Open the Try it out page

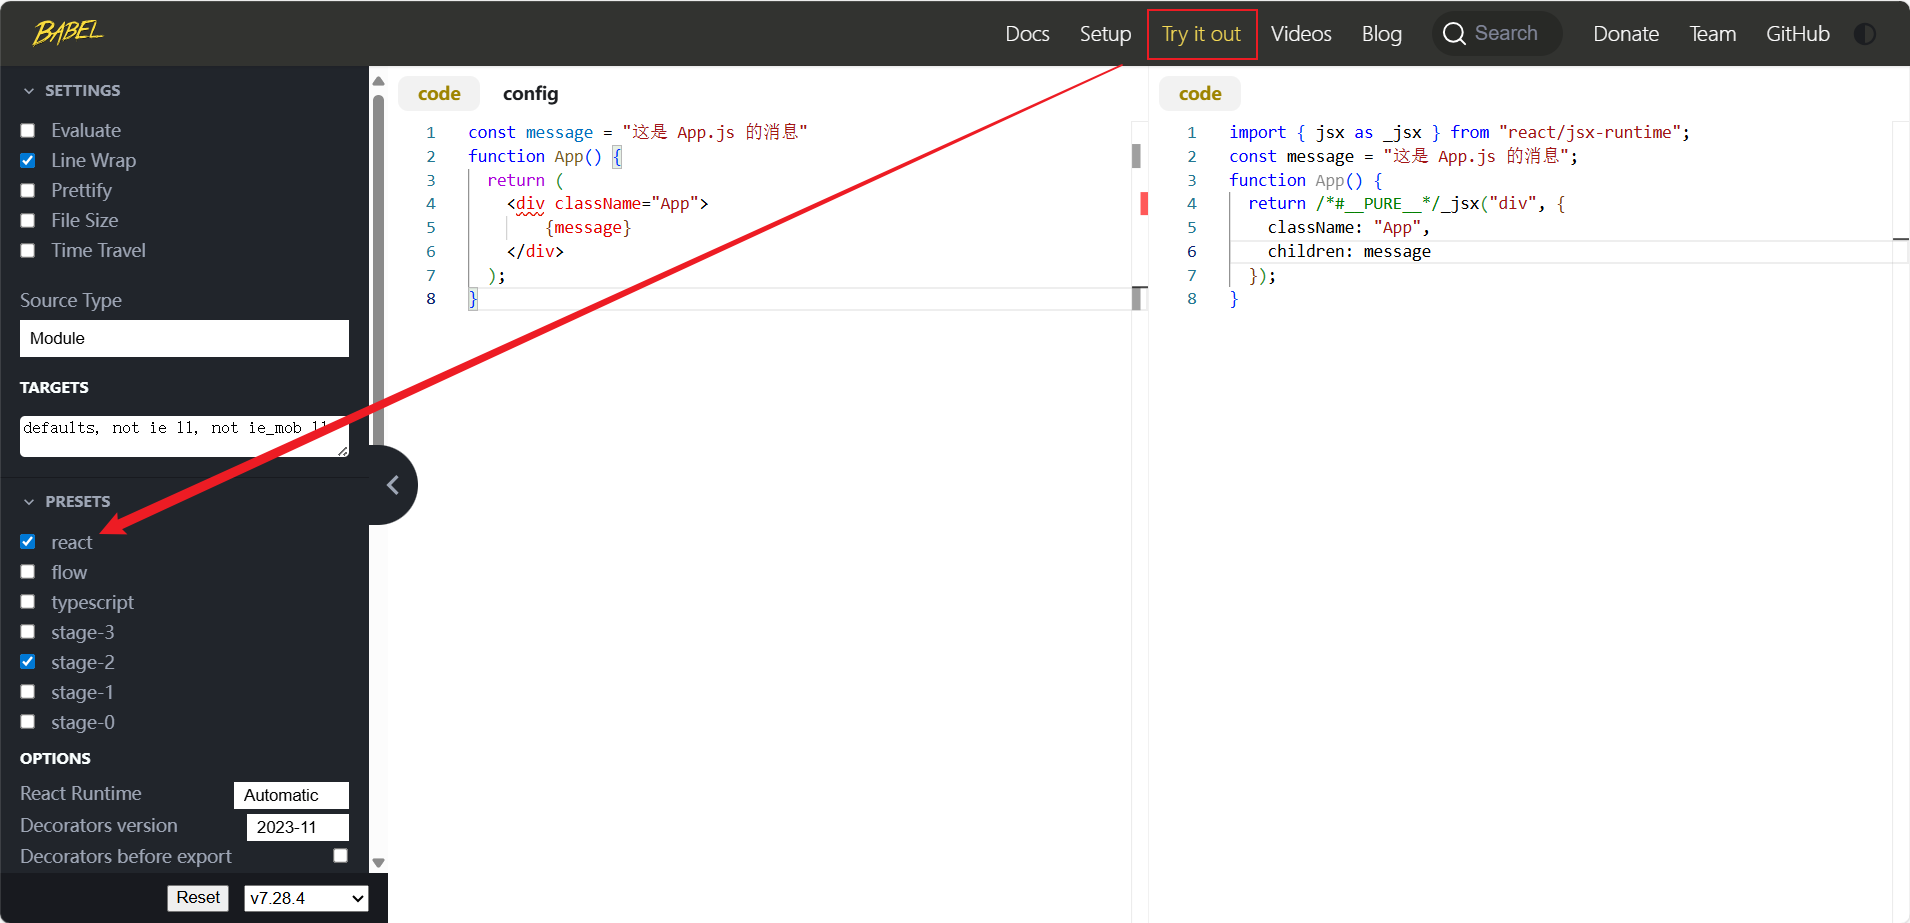pos(1201,34)
